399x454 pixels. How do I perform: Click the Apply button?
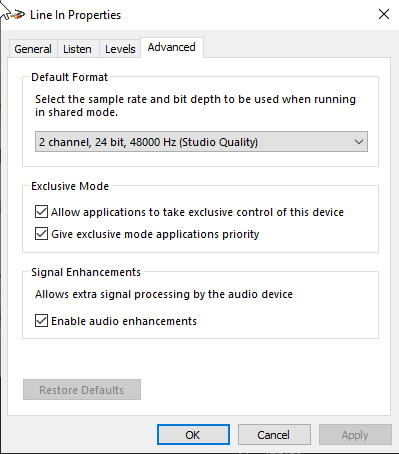(x=355, y=435)
